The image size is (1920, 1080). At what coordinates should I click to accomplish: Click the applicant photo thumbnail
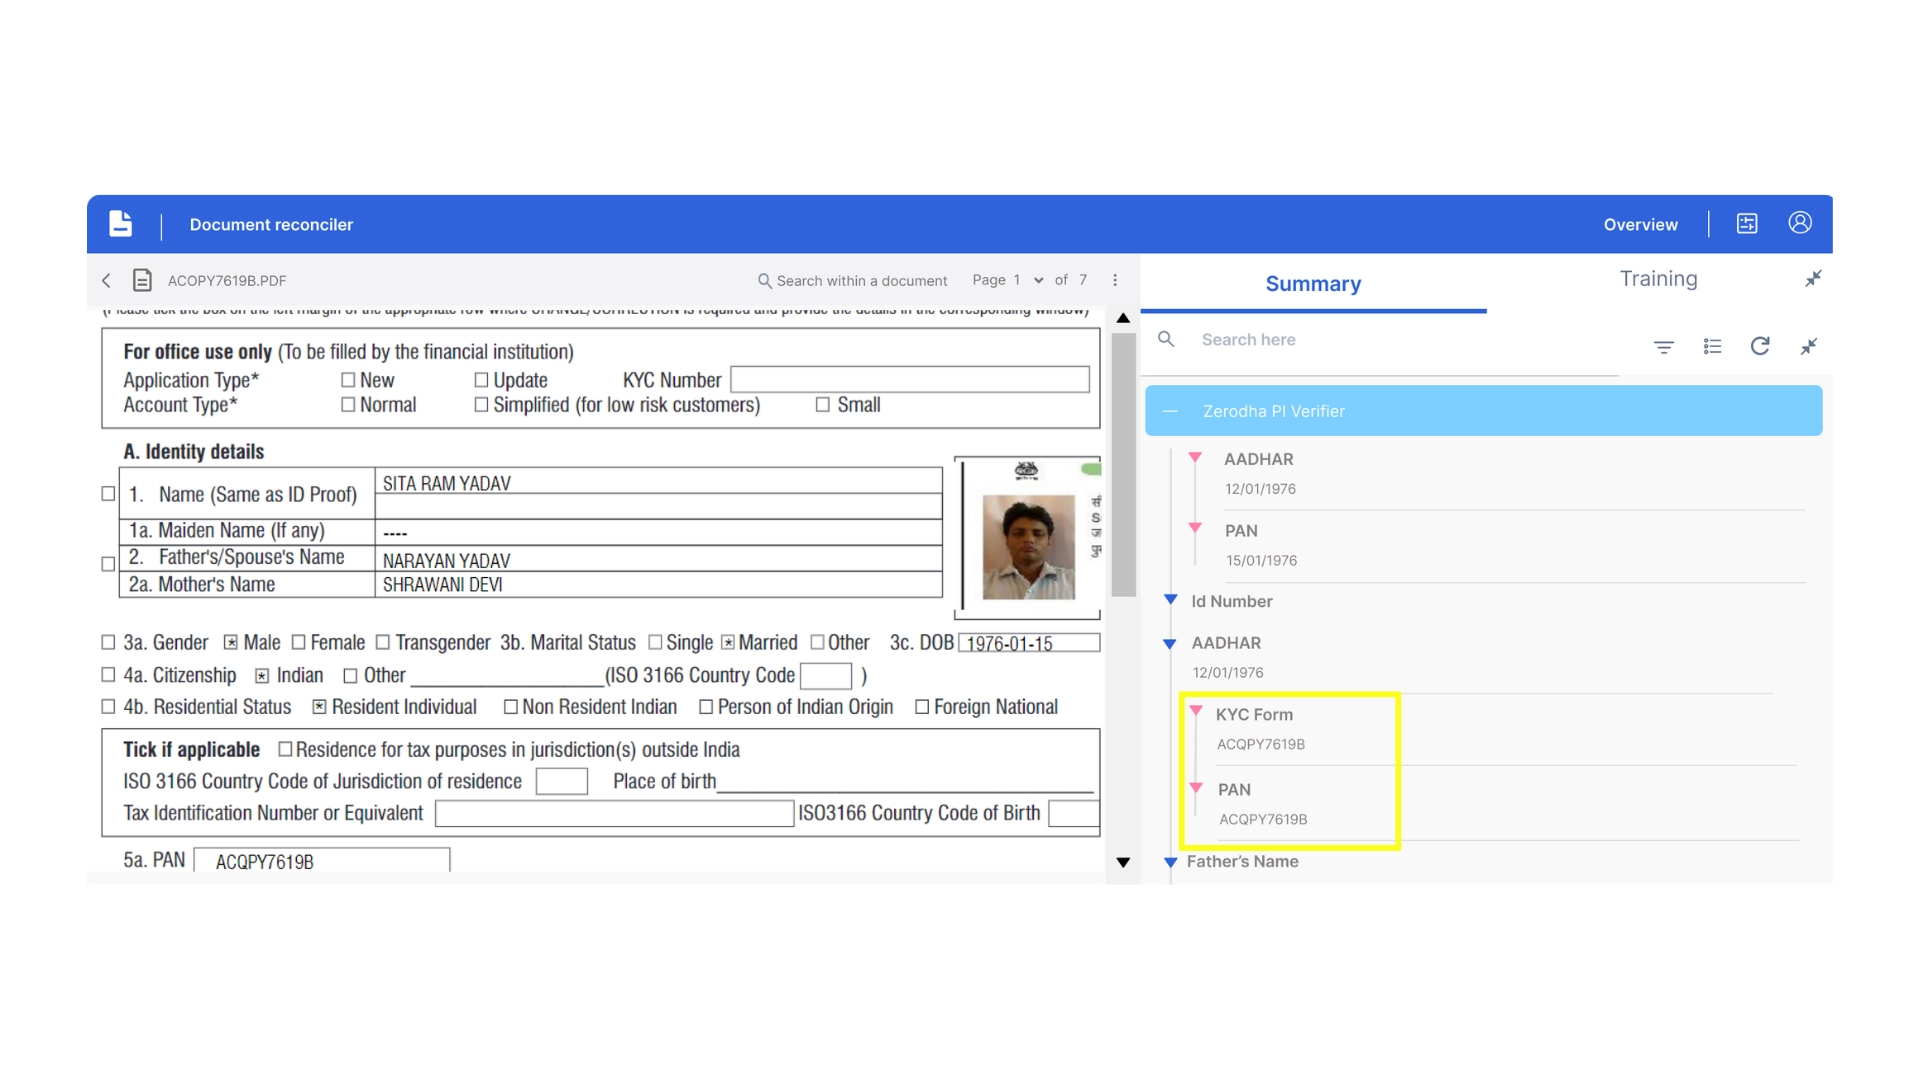pos(1028,546)
